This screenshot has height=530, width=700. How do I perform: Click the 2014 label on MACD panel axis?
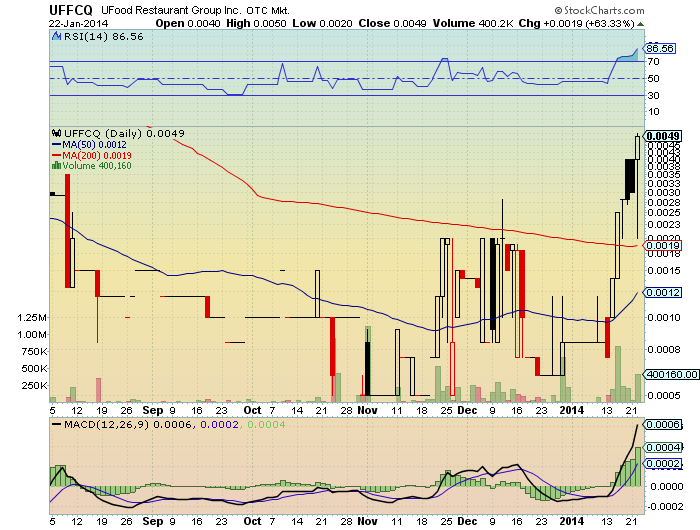point(572,521)
